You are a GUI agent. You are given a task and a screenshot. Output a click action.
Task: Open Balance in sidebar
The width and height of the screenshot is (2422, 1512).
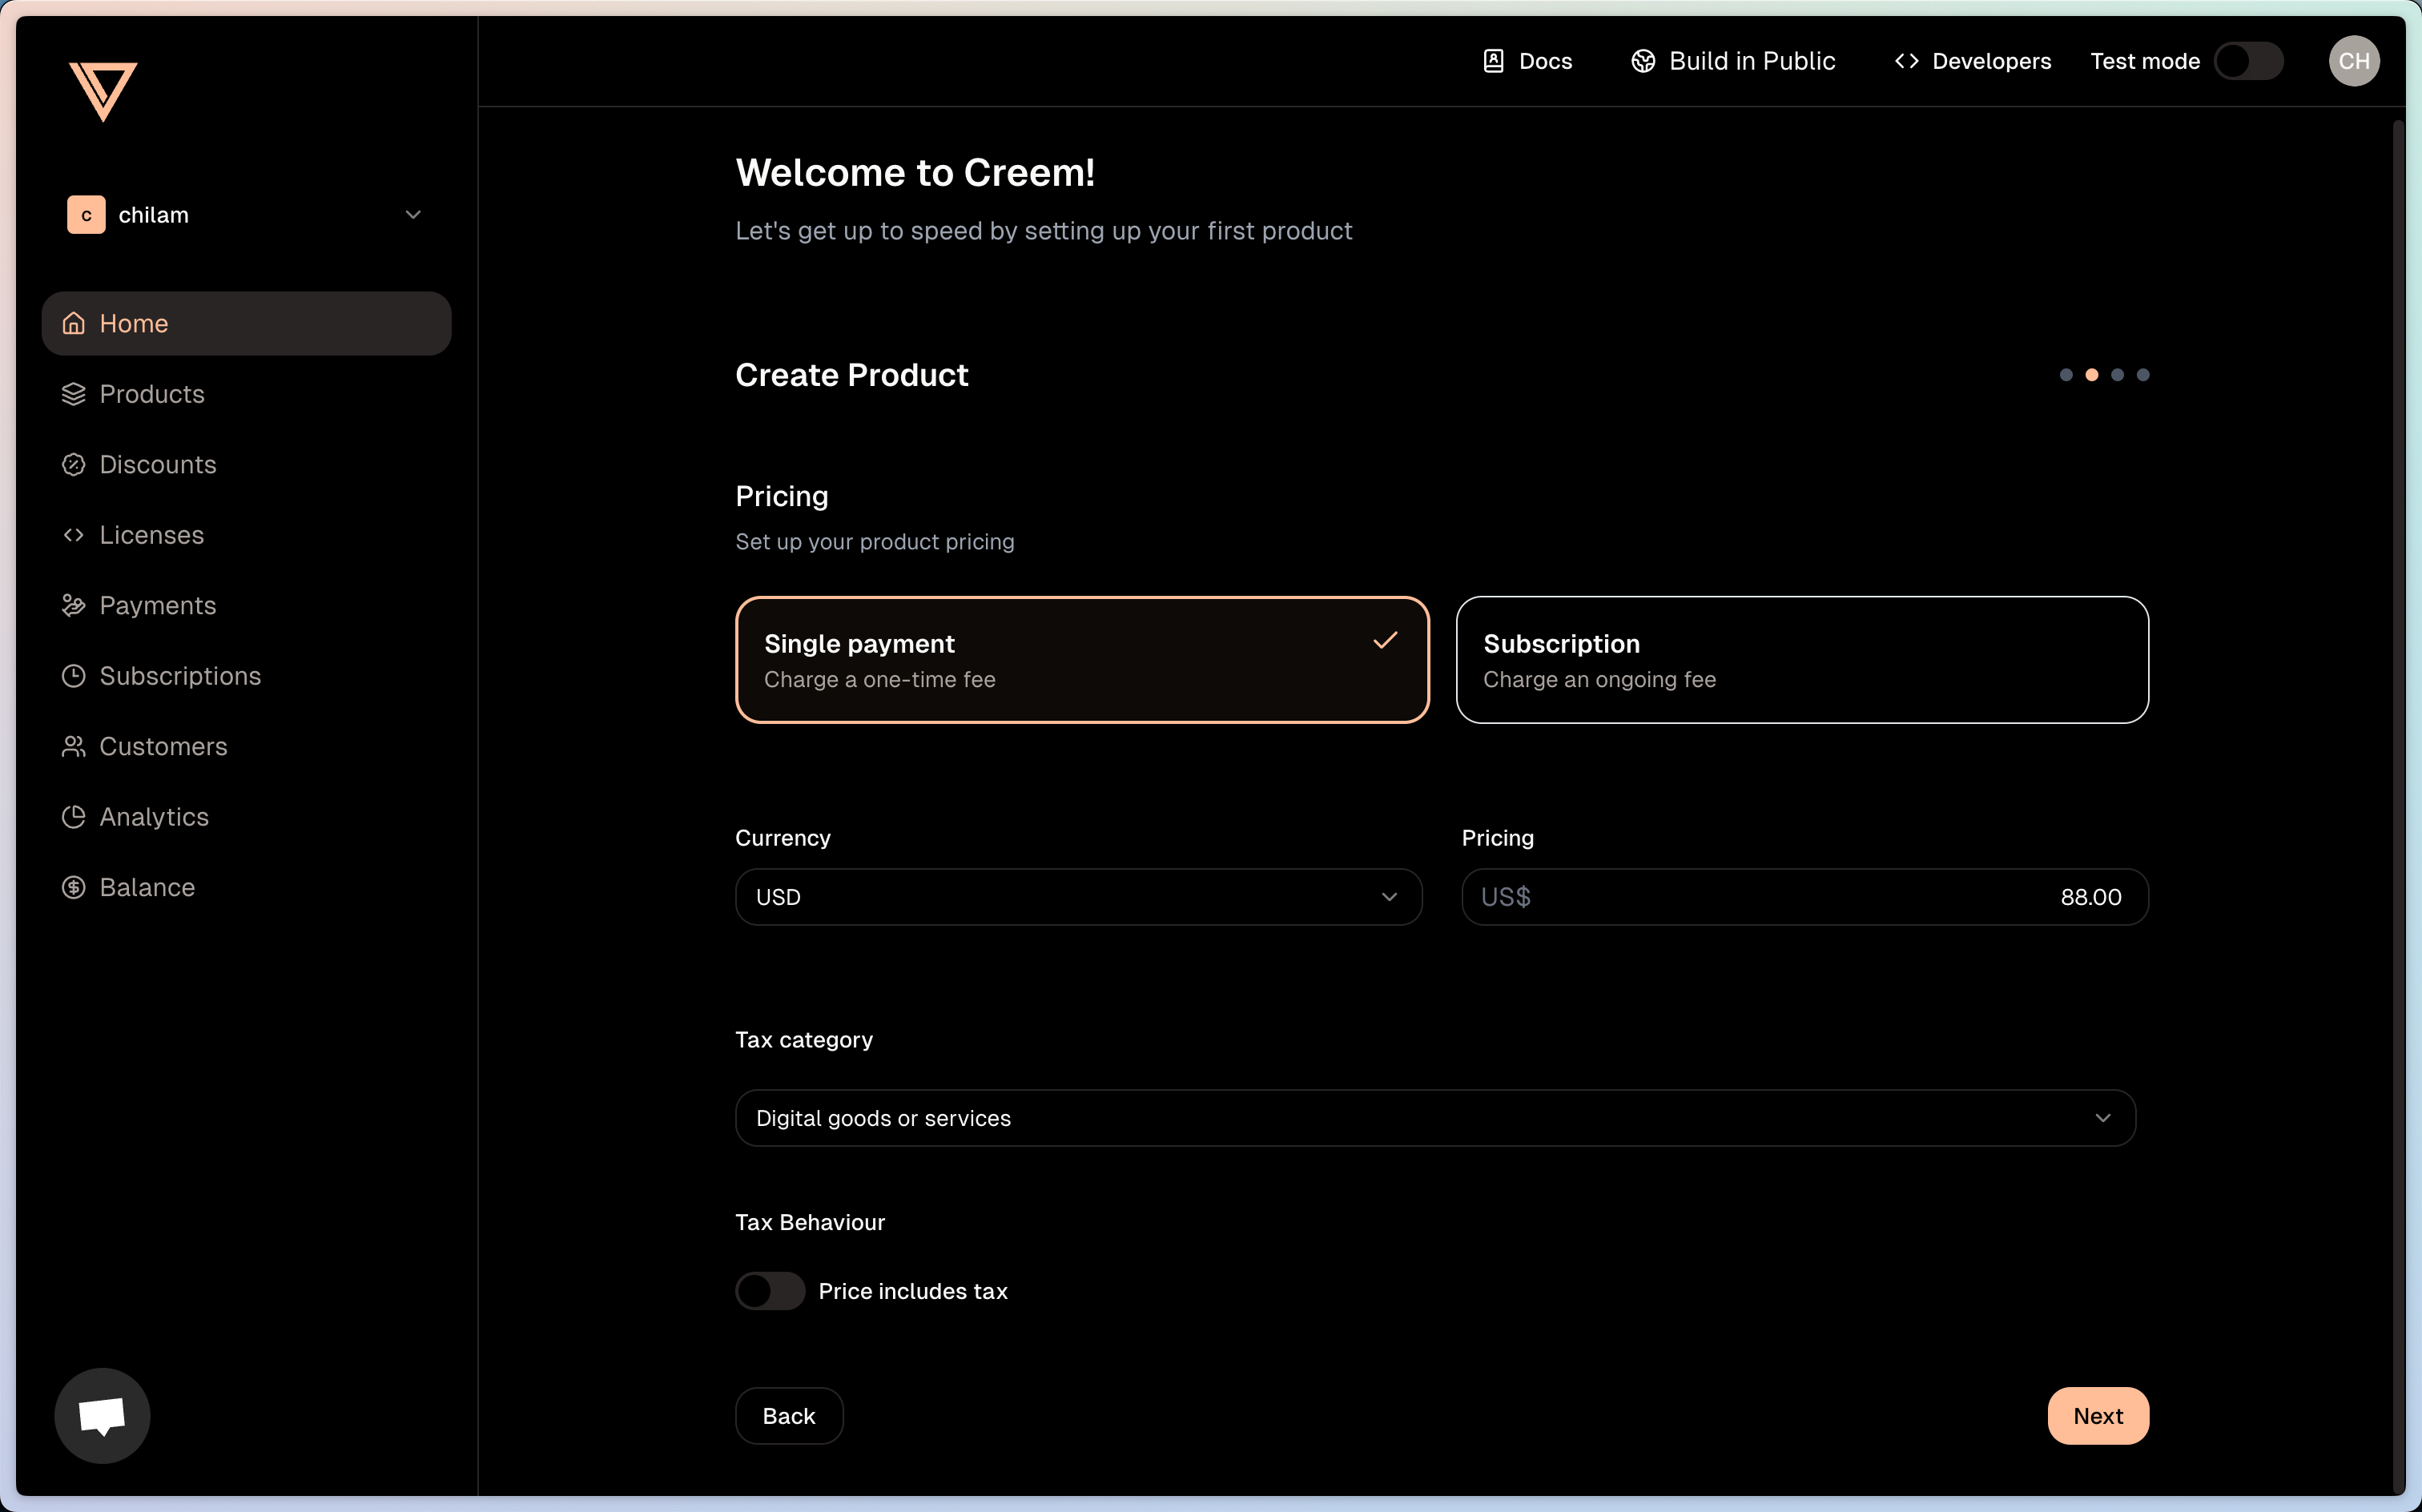click(246, 887)
